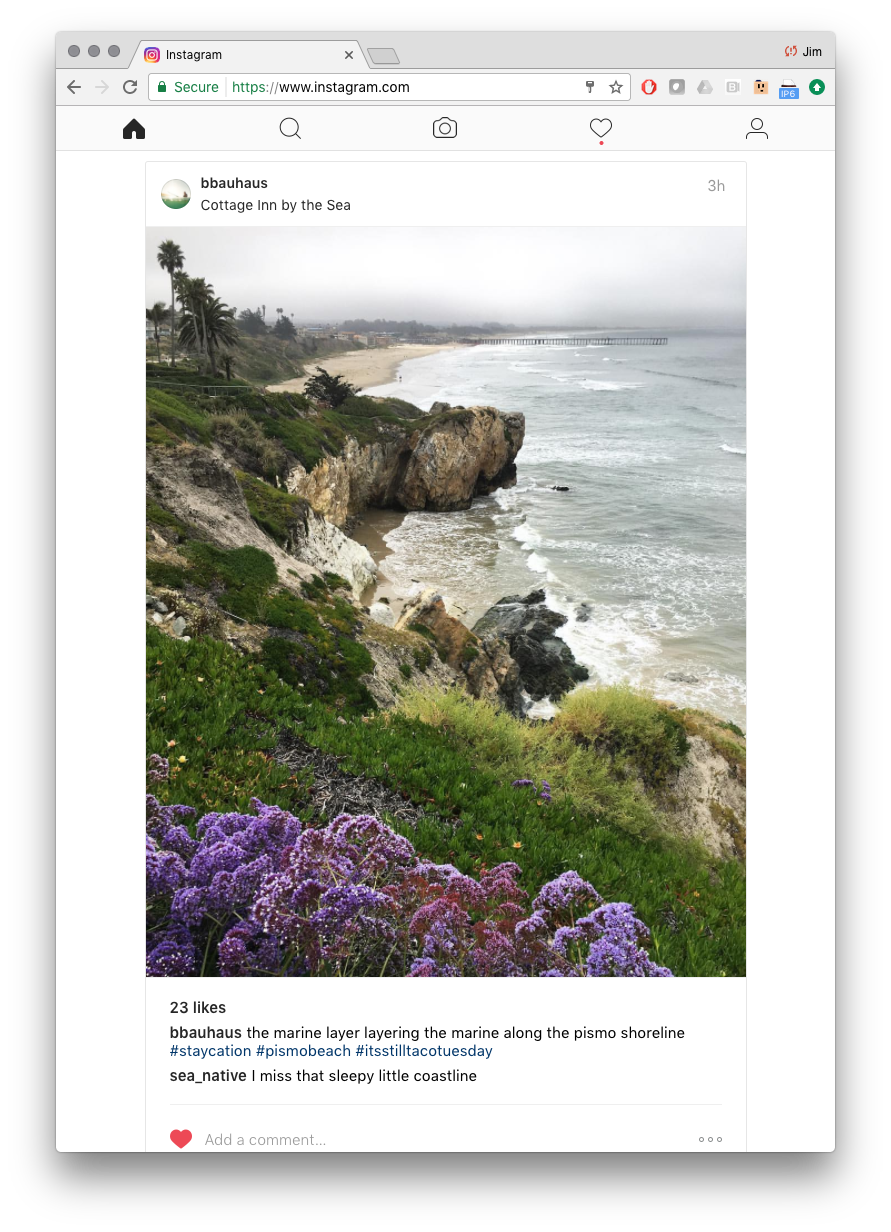Image resolution: width=891 pixels, height=1232 pixels.
Task: Open a new tab button
Action: [383, 56]
